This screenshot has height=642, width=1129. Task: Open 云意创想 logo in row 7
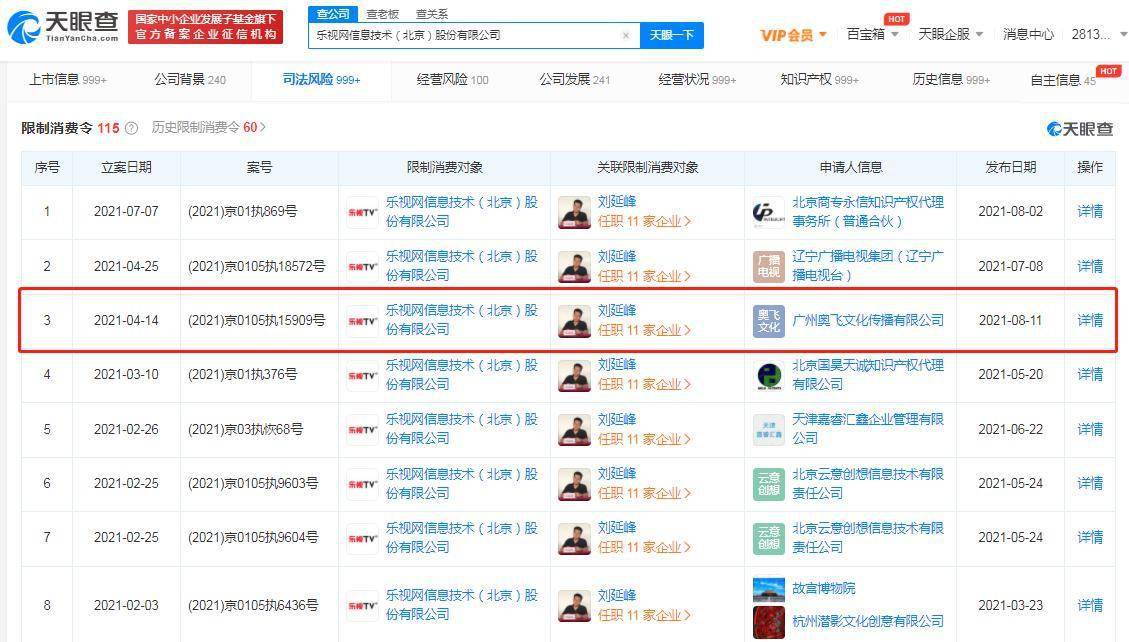click(x=768, y=538)
